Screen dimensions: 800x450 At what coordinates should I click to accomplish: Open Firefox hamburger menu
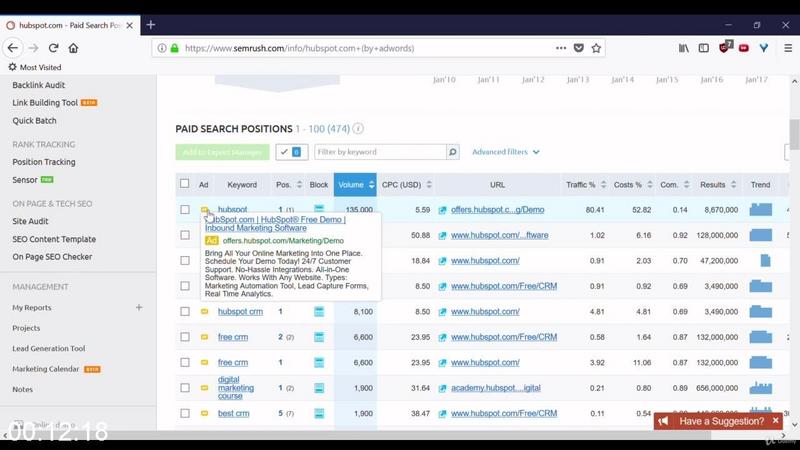coord(788,48)
